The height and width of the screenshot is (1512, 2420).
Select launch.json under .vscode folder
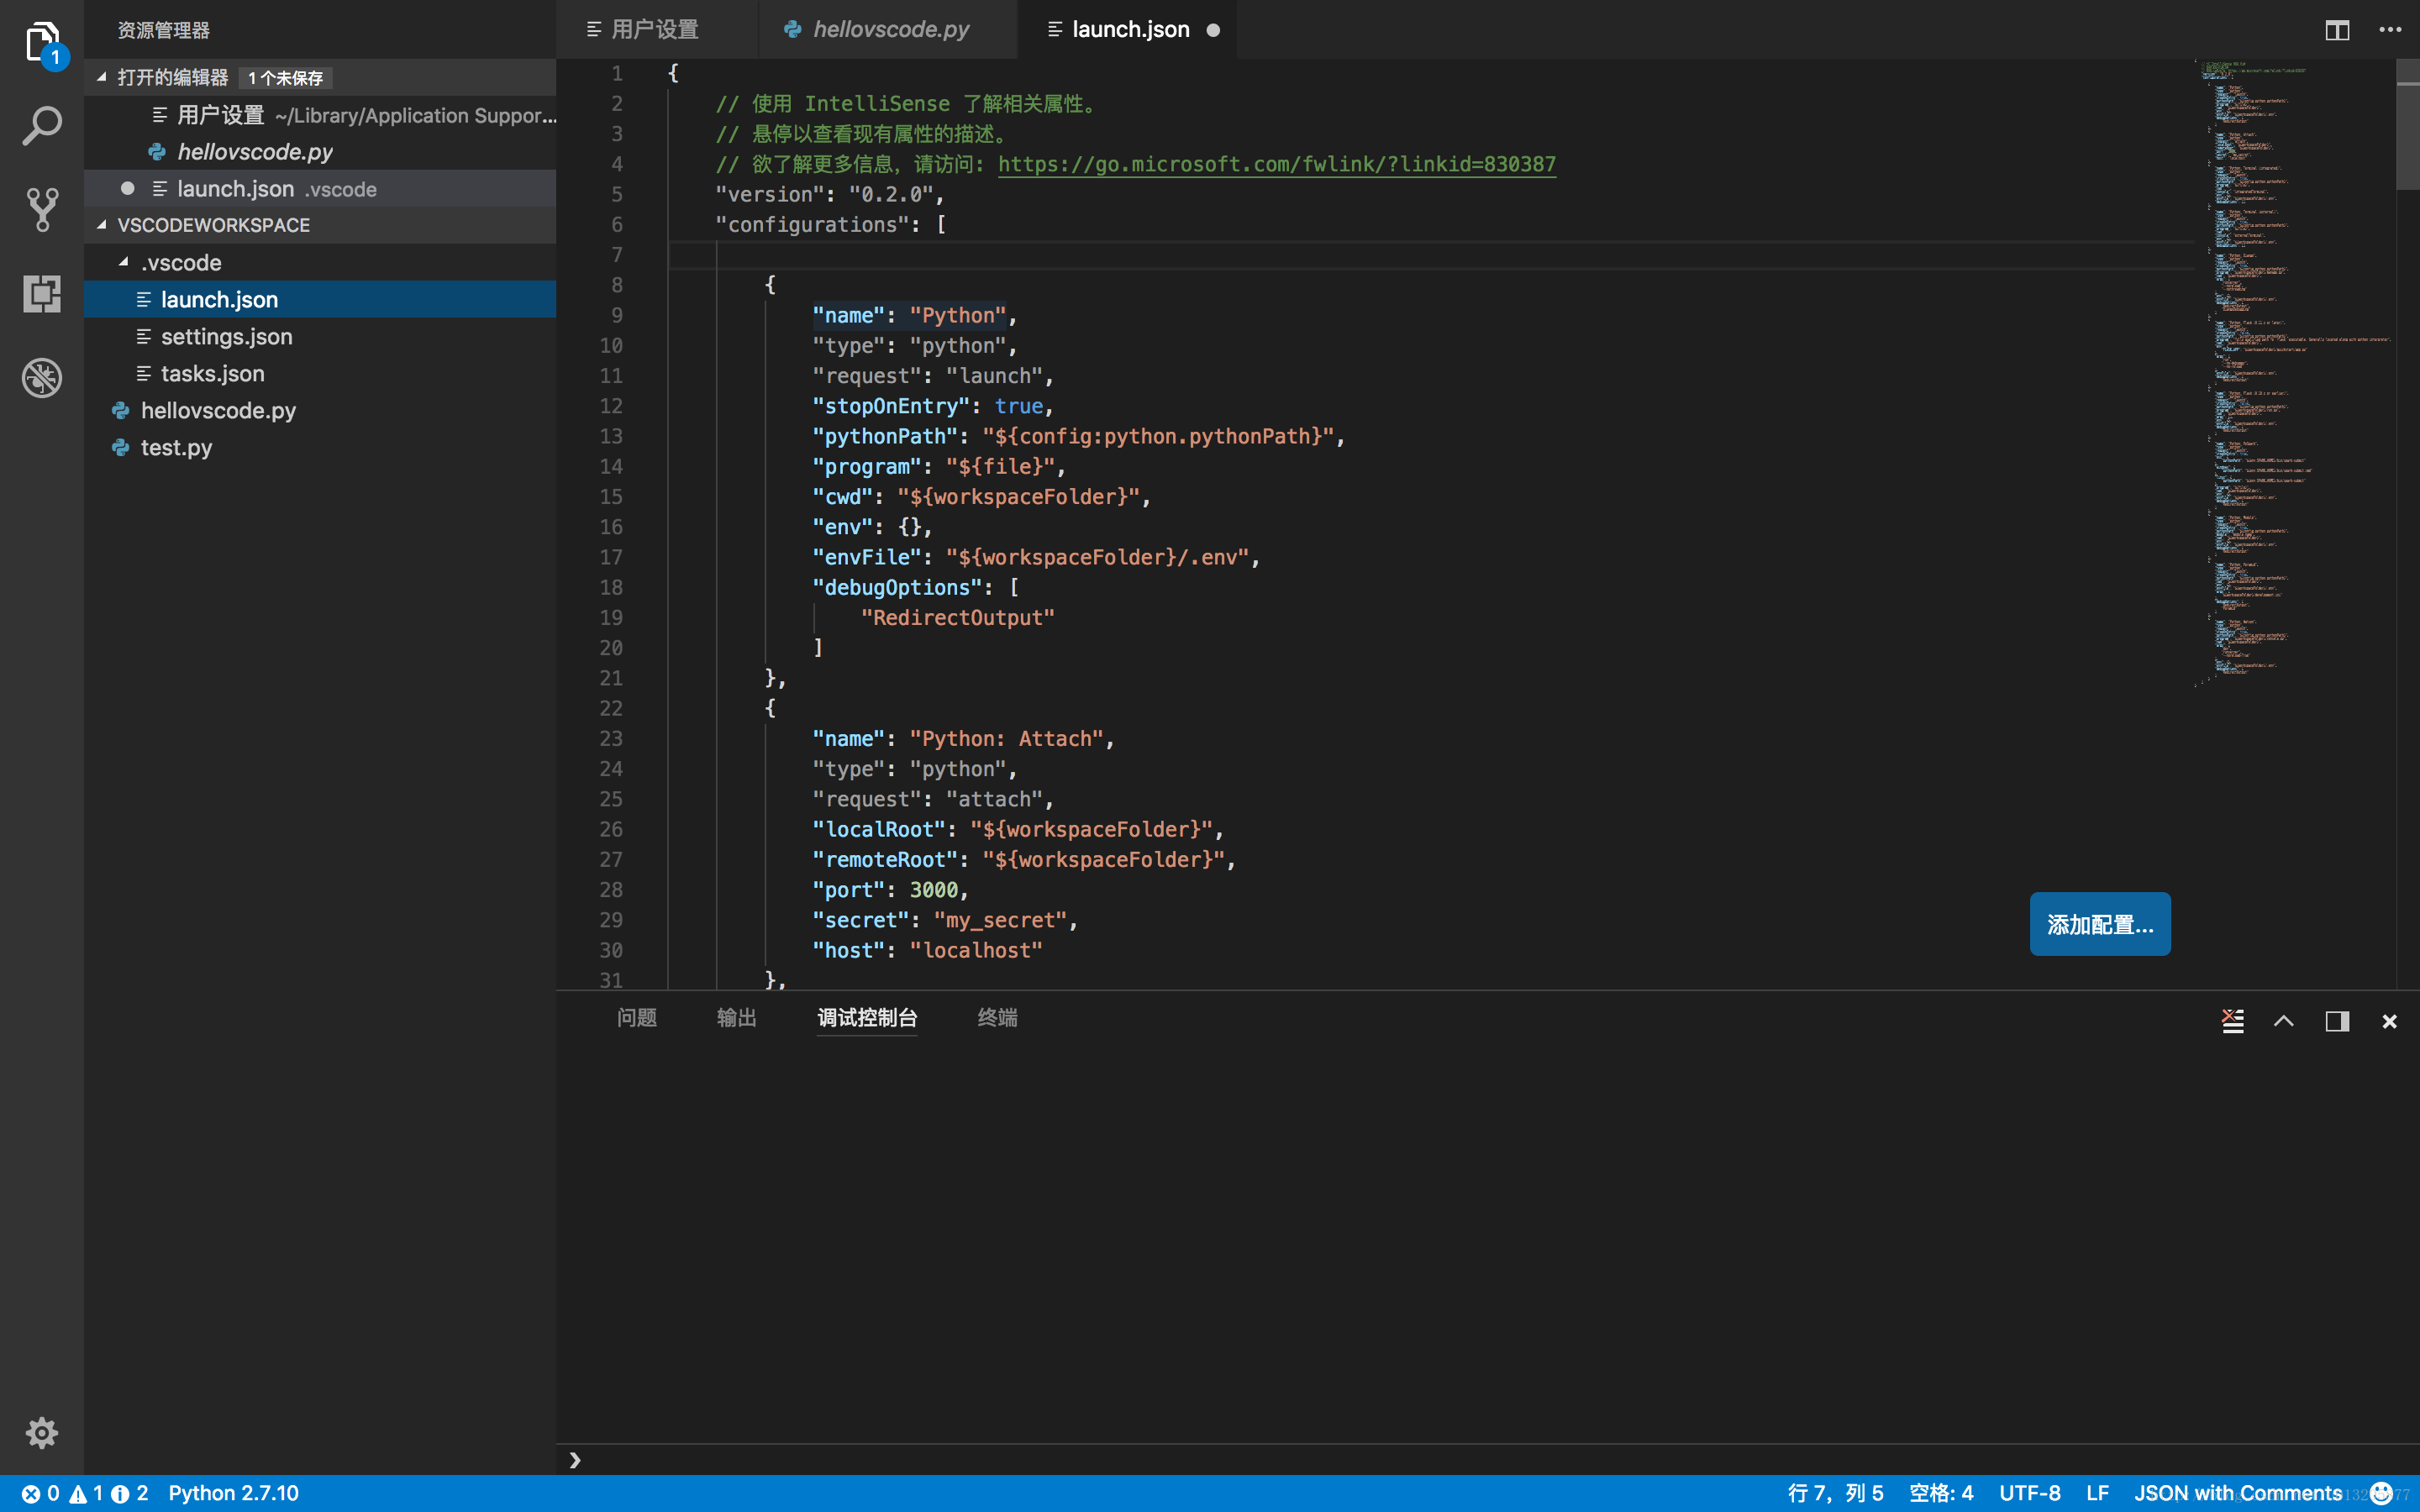[x=320, y=300]
